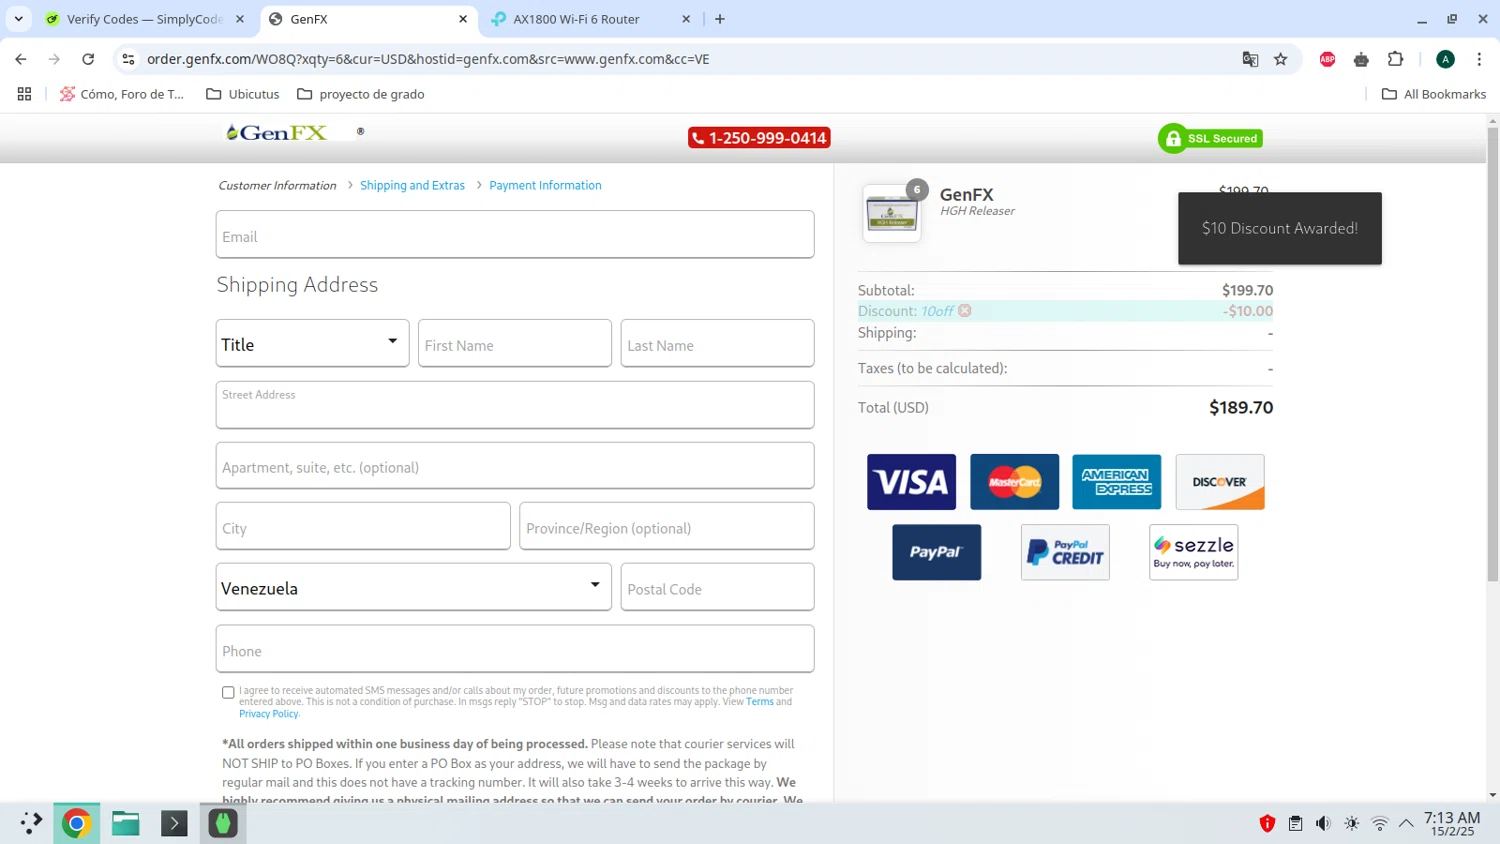Screen dimensions: 1500x844
Task: Click the Province/Region field
Action: coord(667,526)
